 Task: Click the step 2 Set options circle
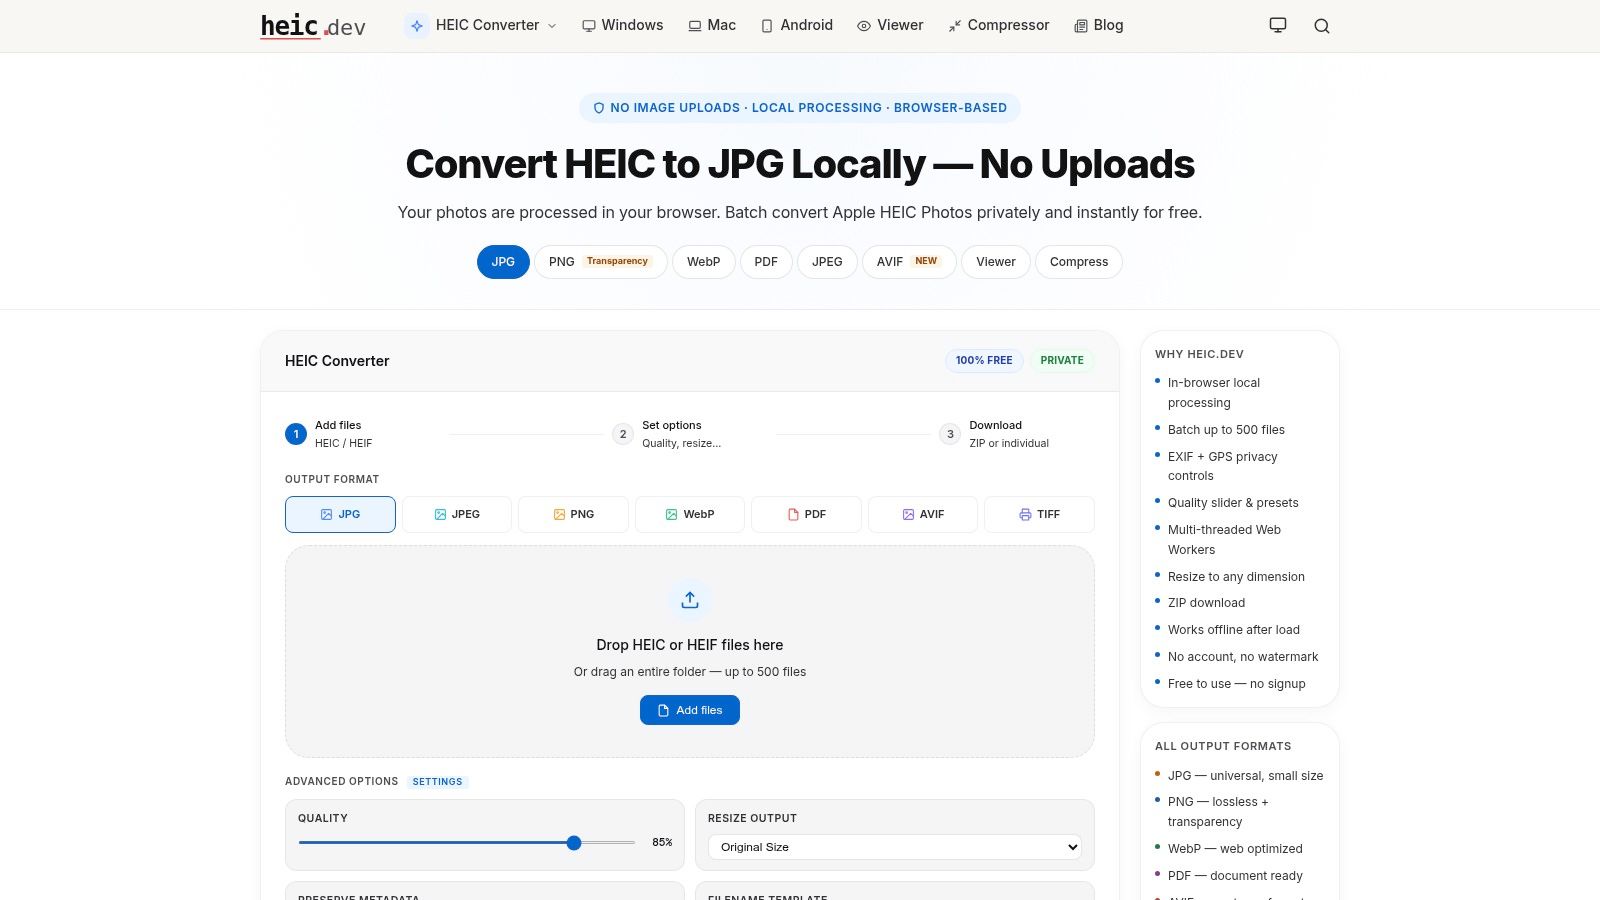pyautogui.click(x=623, y=434)
